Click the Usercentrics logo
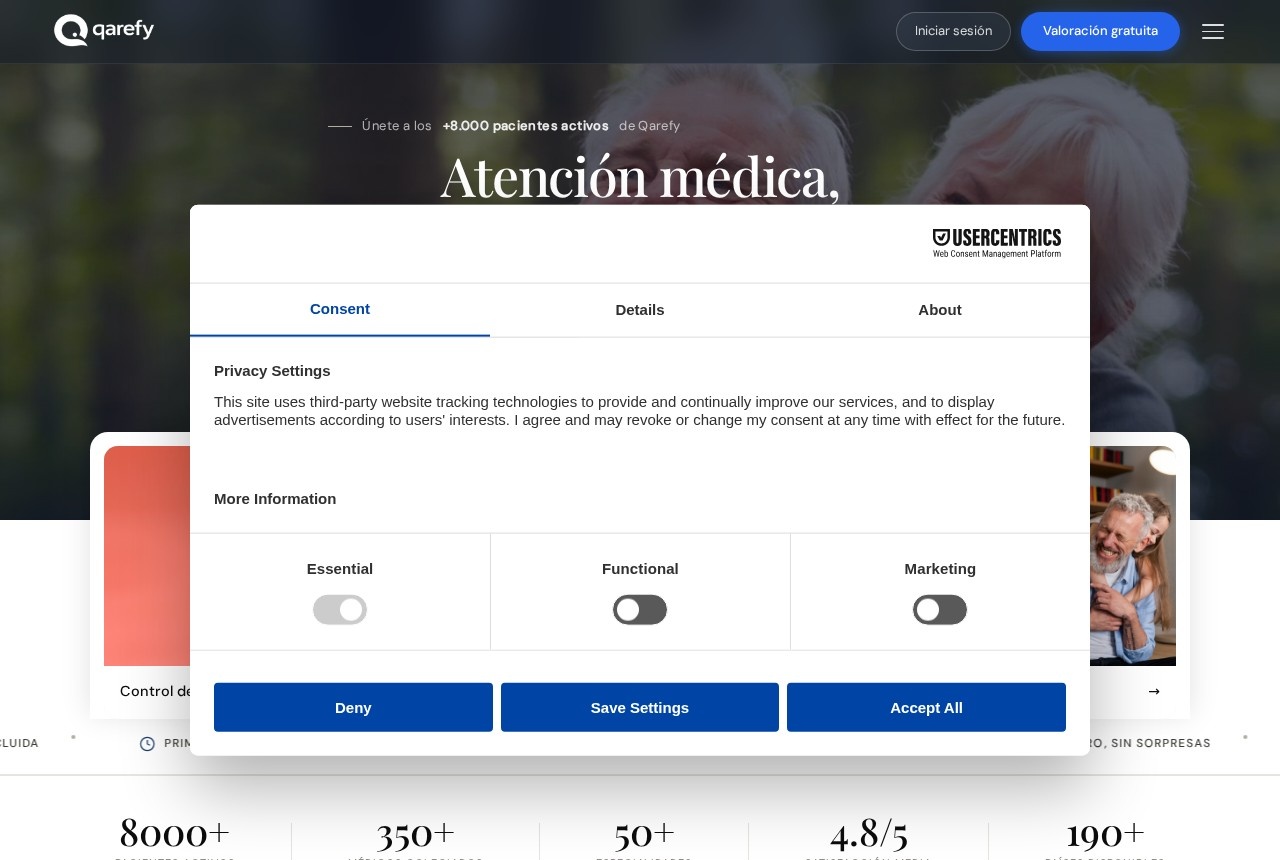 (x=997, y=243)
